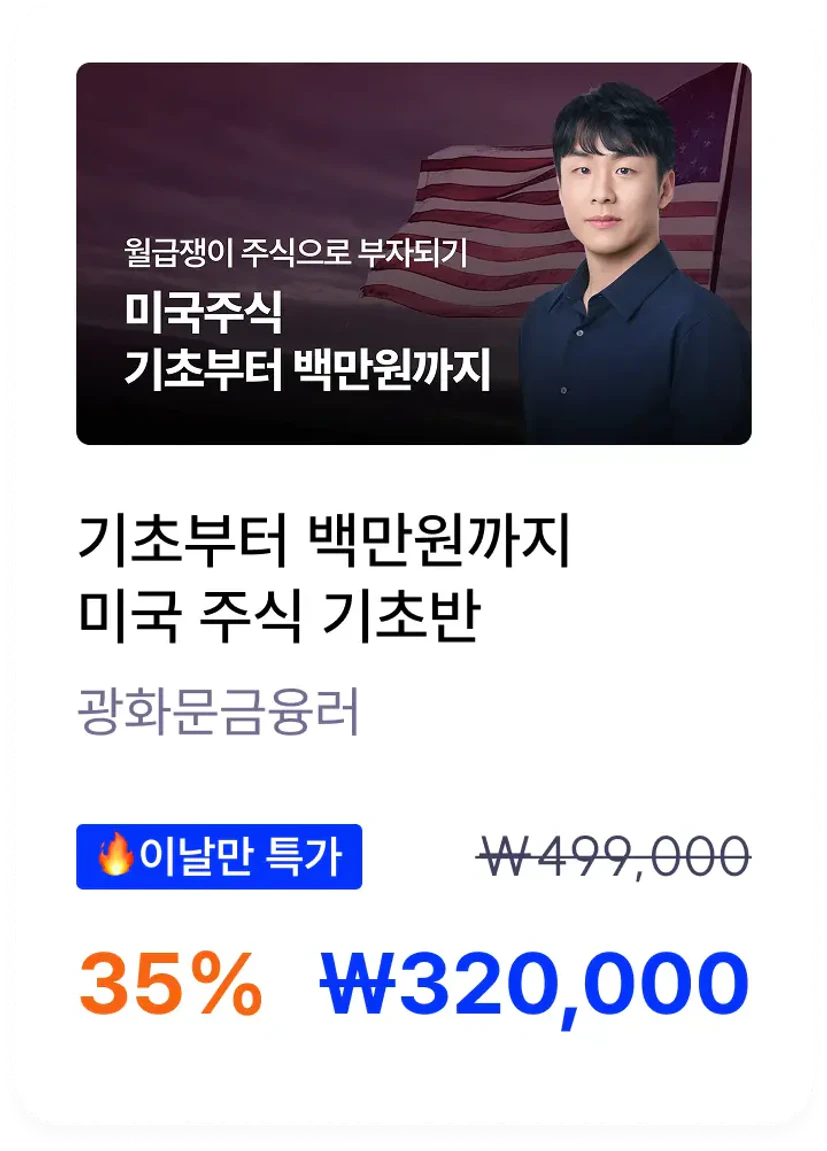Viewport: 827px width, 1151px height.
Task: Open the "미국 주식 기초반" title line
Action: [280, 617]
